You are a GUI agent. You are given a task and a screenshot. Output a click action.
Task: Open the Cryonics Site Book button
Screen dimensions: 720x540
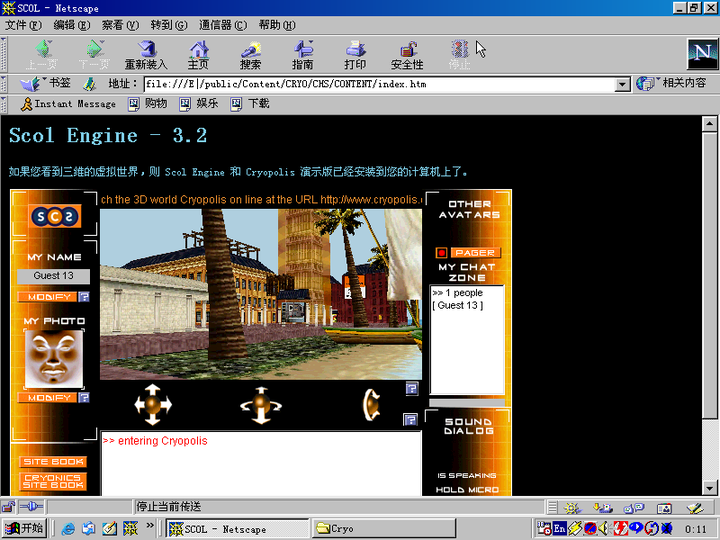click(53, 481)
